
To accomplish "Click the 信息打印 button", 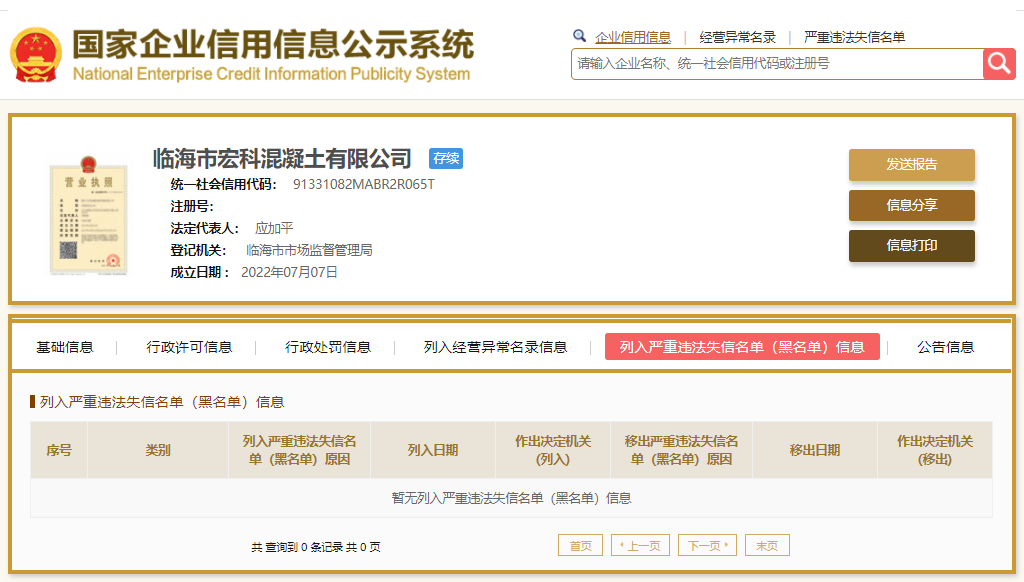I will click(912, 246).
